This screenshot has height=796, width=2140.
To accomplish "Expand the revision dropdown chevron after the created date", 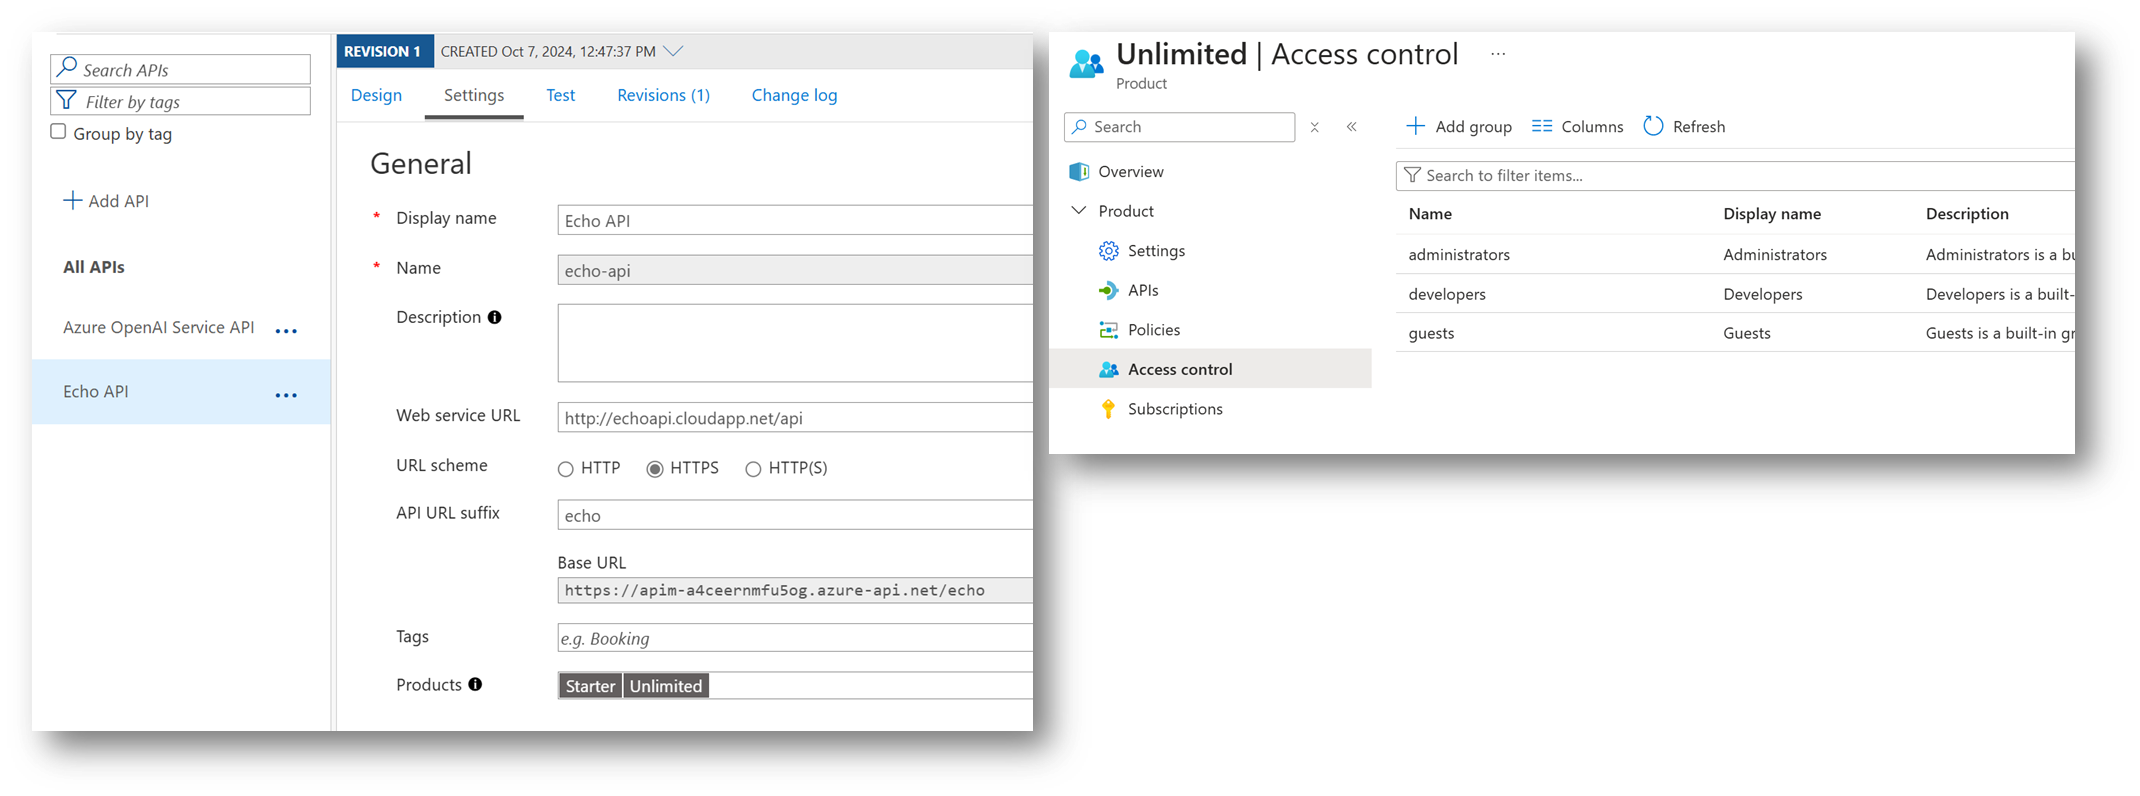I will 674,51.
